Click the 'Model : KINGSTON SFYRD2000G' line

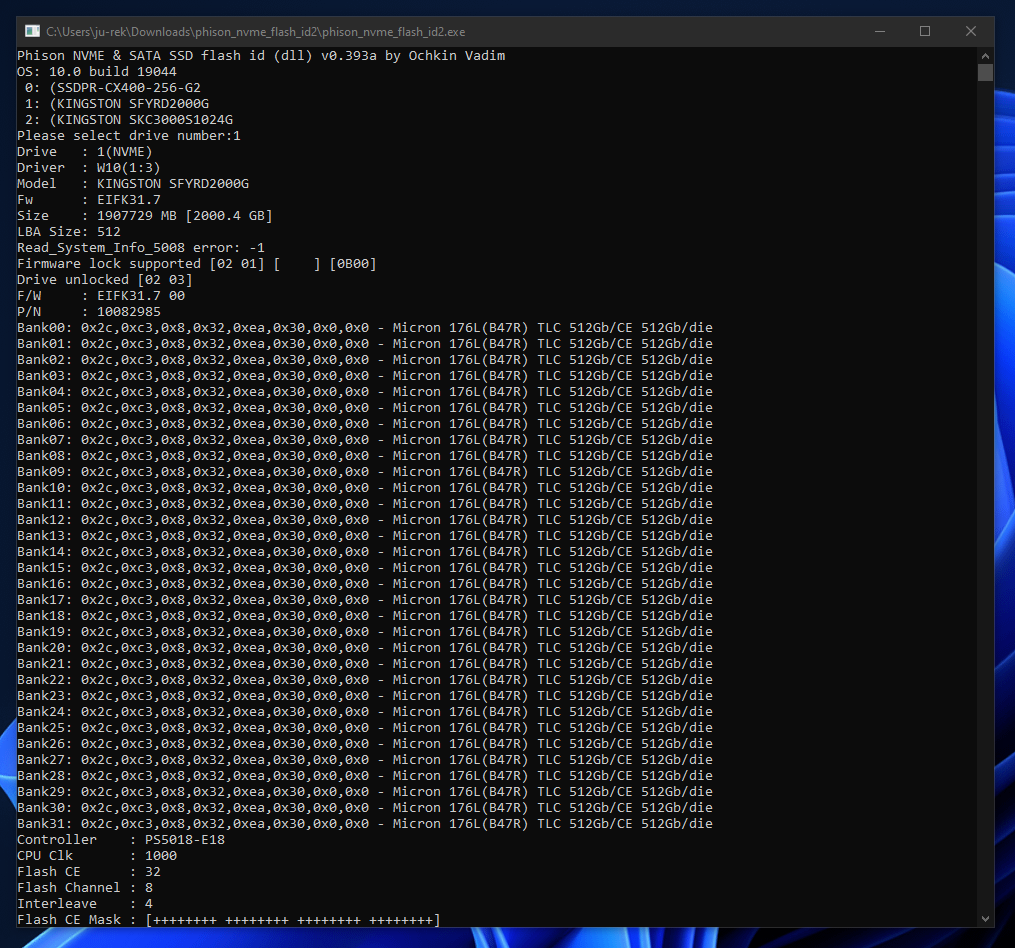pos(133,184)
